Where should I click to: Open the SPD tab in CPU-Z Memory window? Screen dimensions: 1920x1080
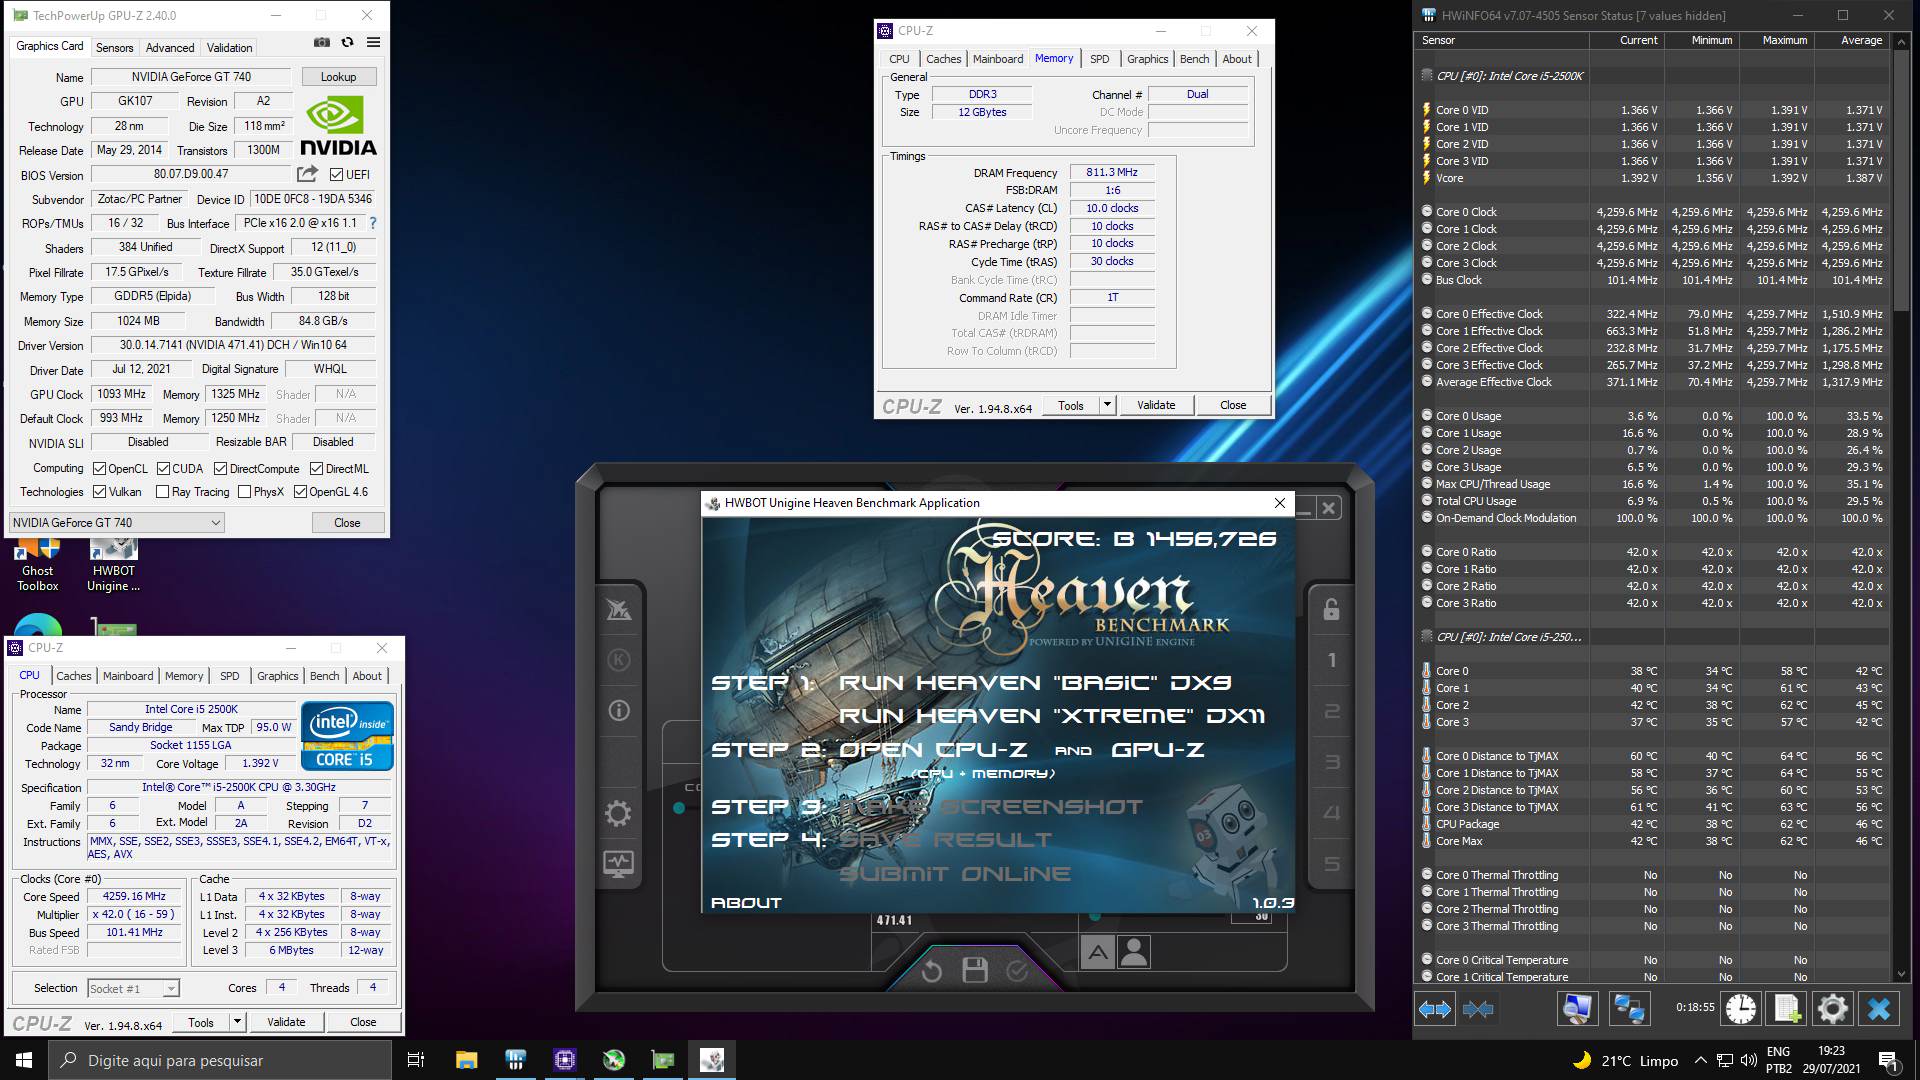click(1099, 59)
